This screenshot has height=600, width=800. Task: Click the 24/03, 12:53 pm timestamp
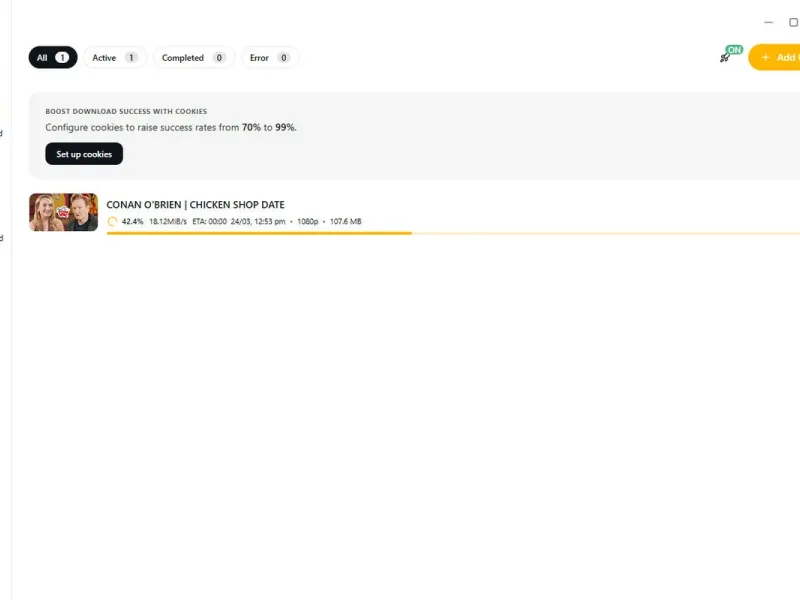(258, 221)
